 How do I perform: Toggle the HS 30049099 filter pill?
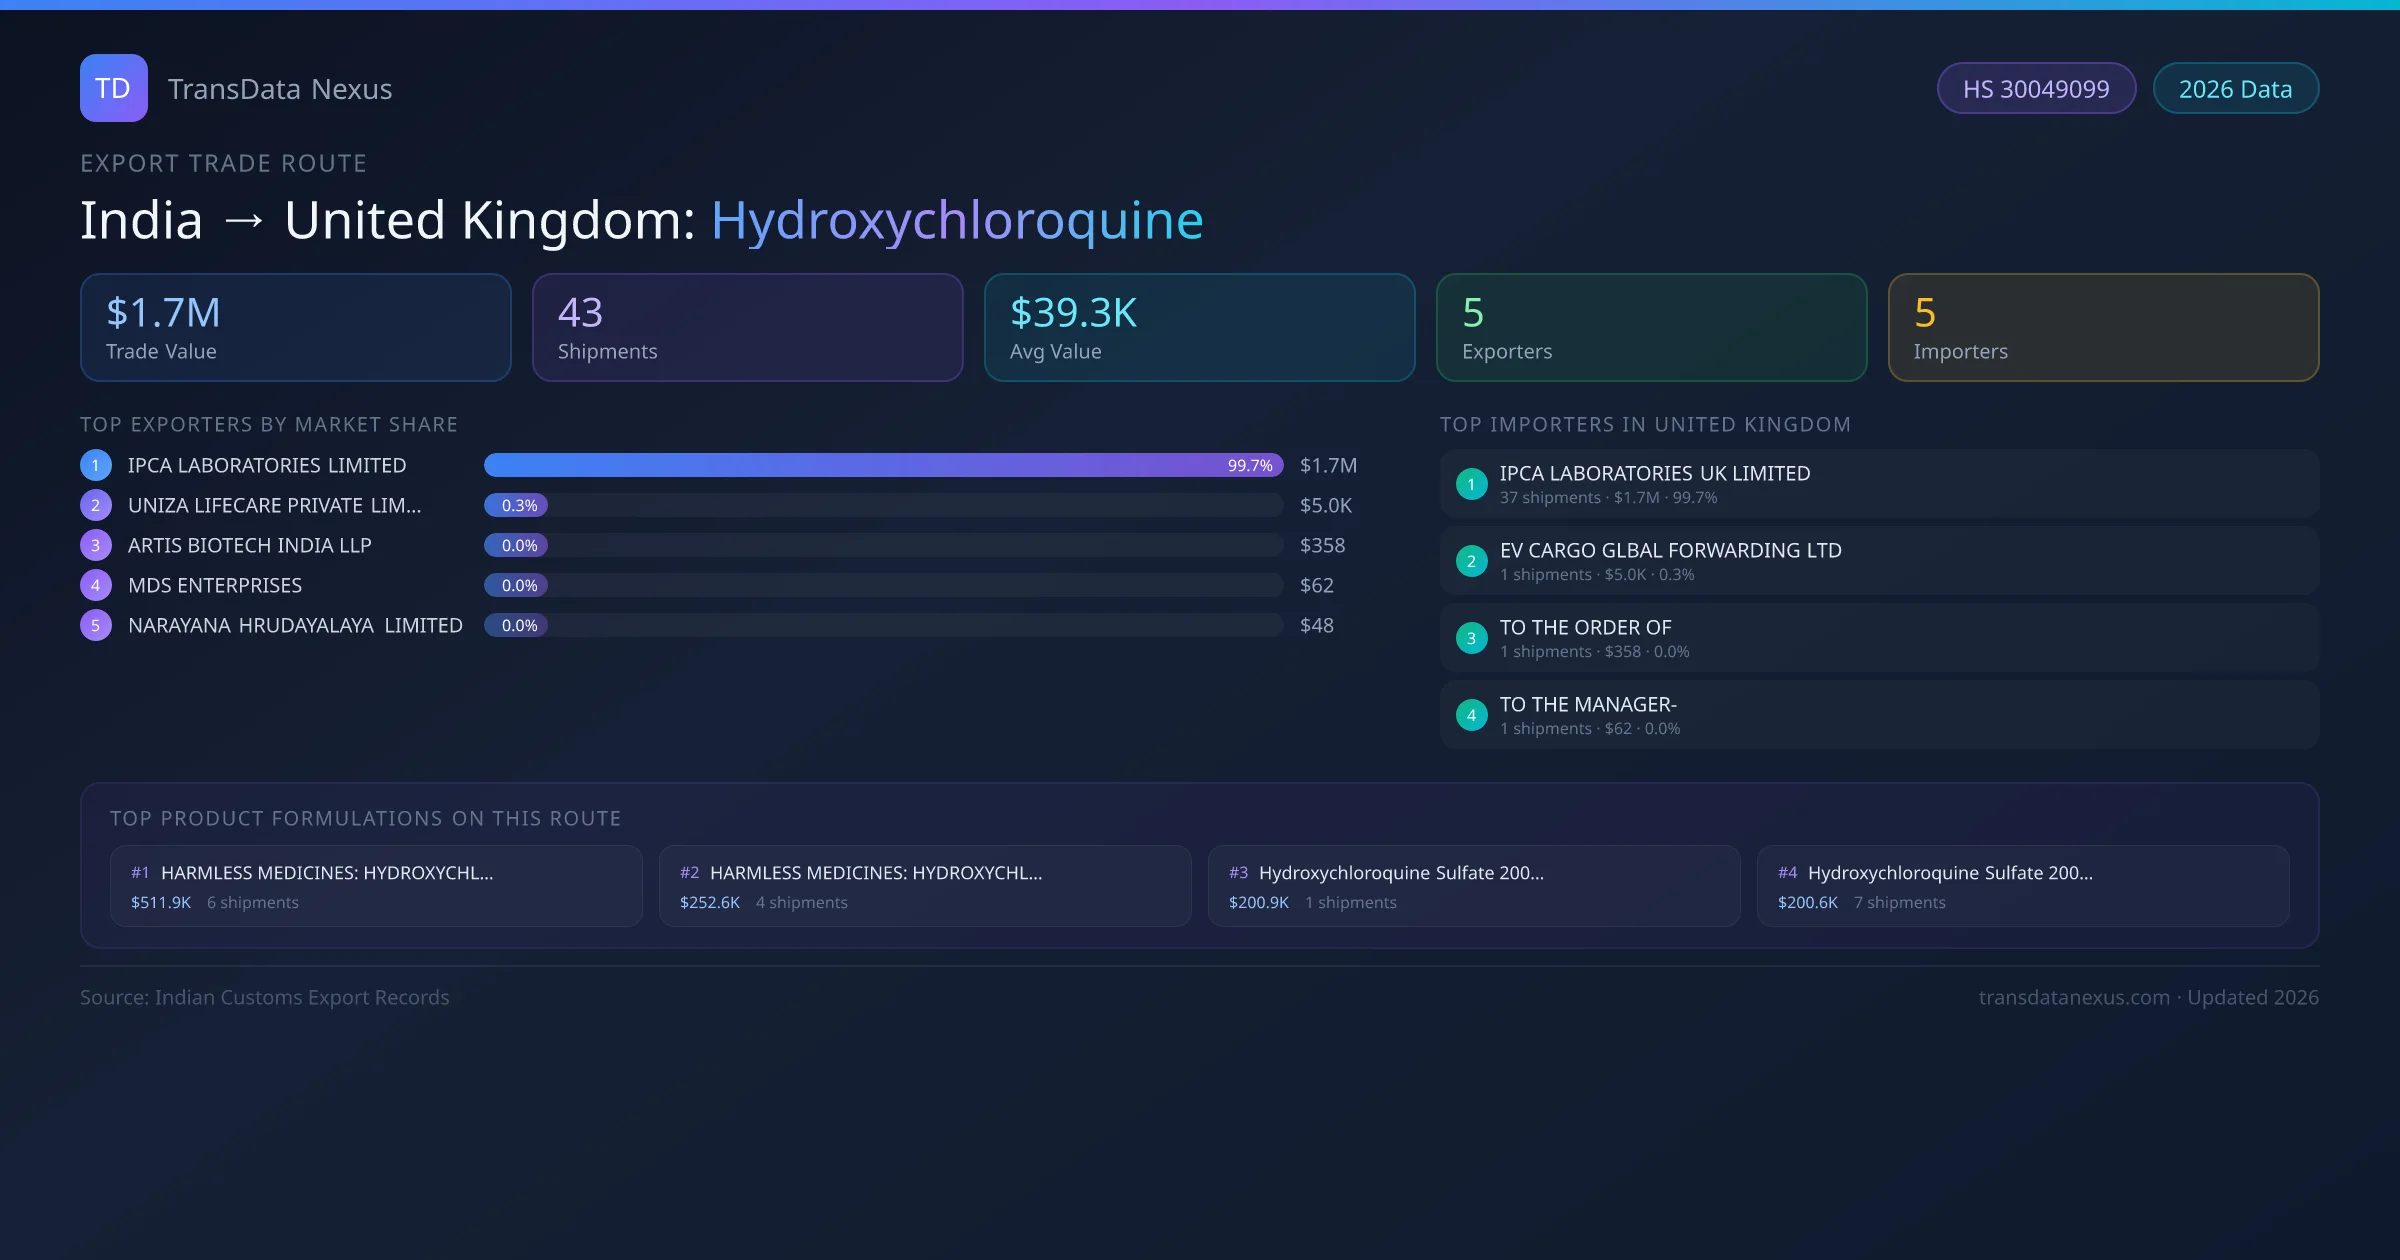pos(2036,88)
